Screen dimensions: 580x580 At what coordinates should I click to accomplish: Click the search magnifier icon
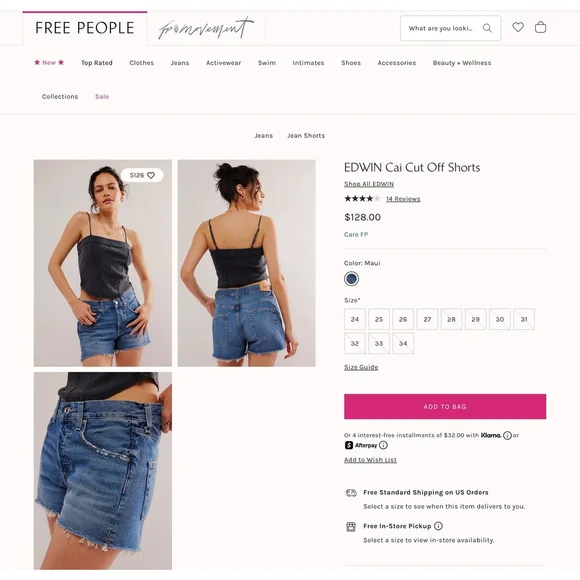[487, 28]
